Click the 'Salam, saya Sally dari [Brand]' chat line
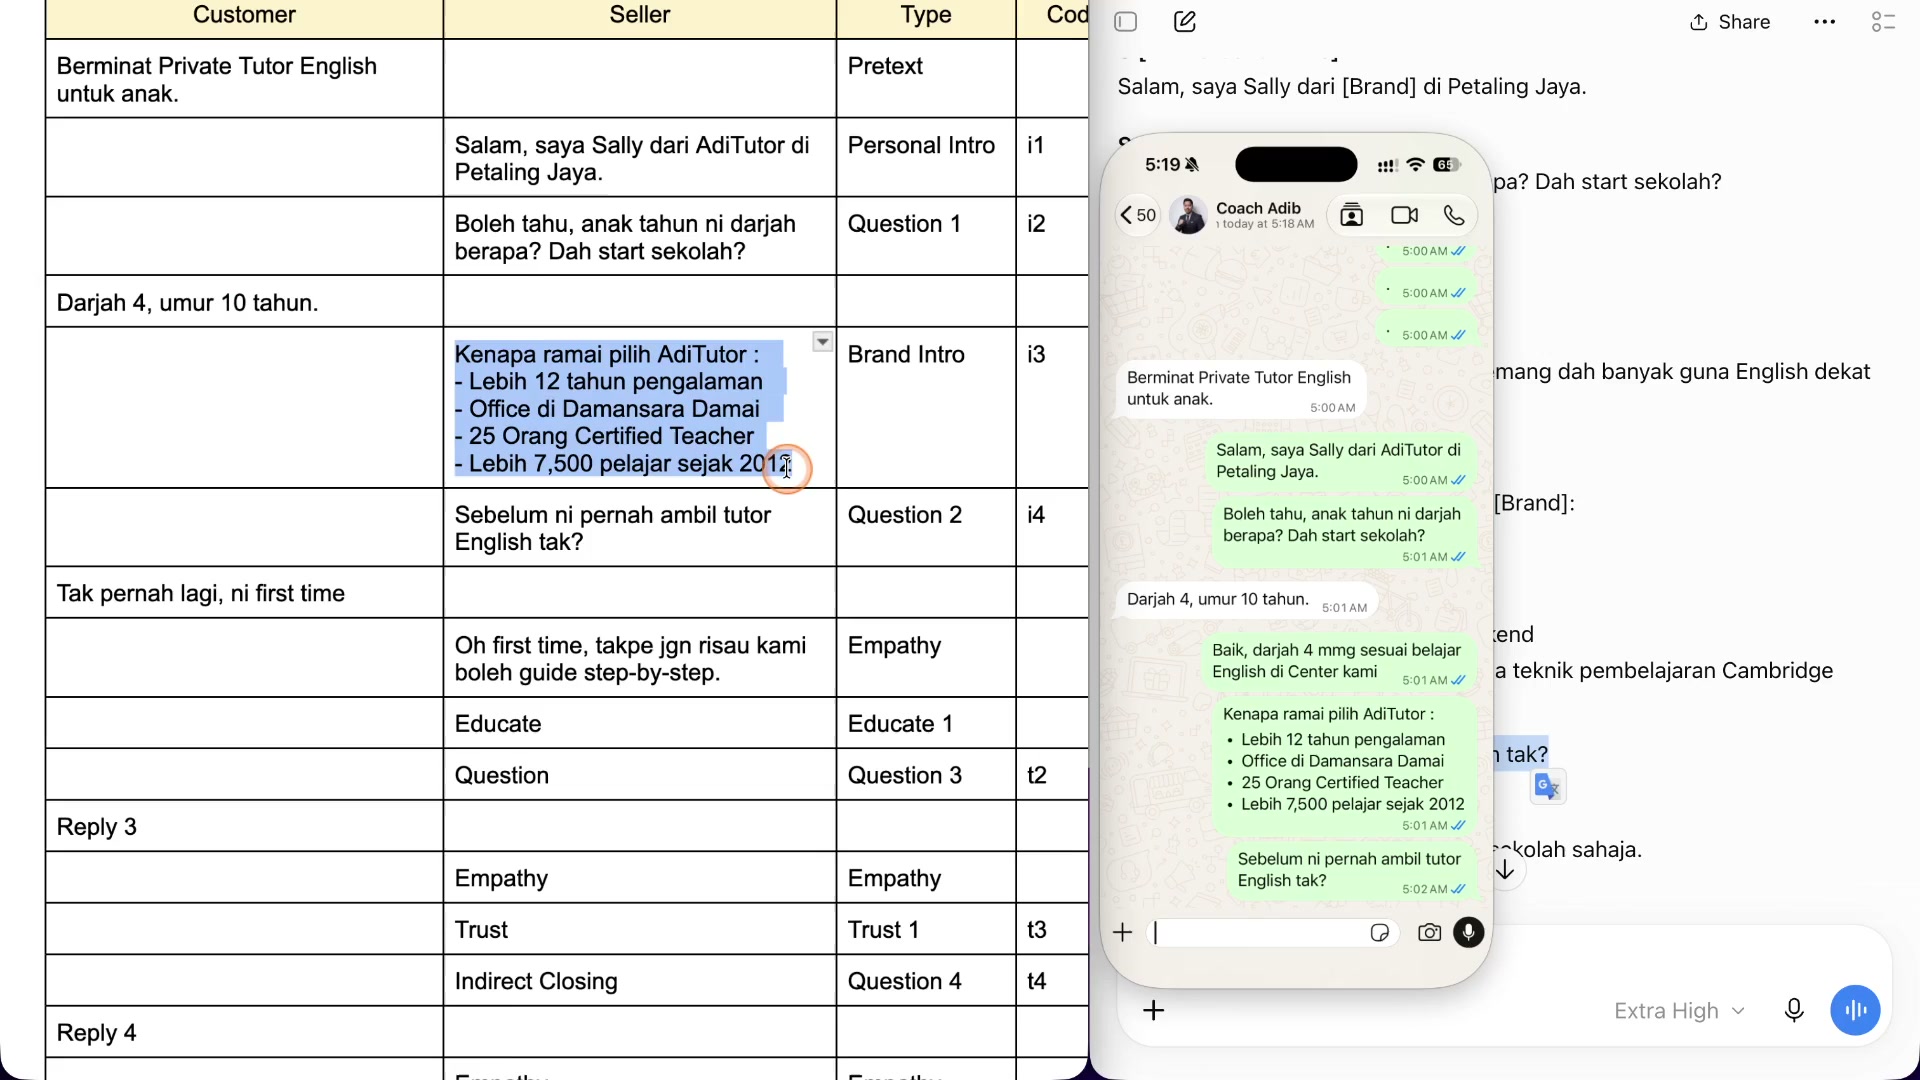Screen dimensions: 1920x1080 tap(1352, 87)
